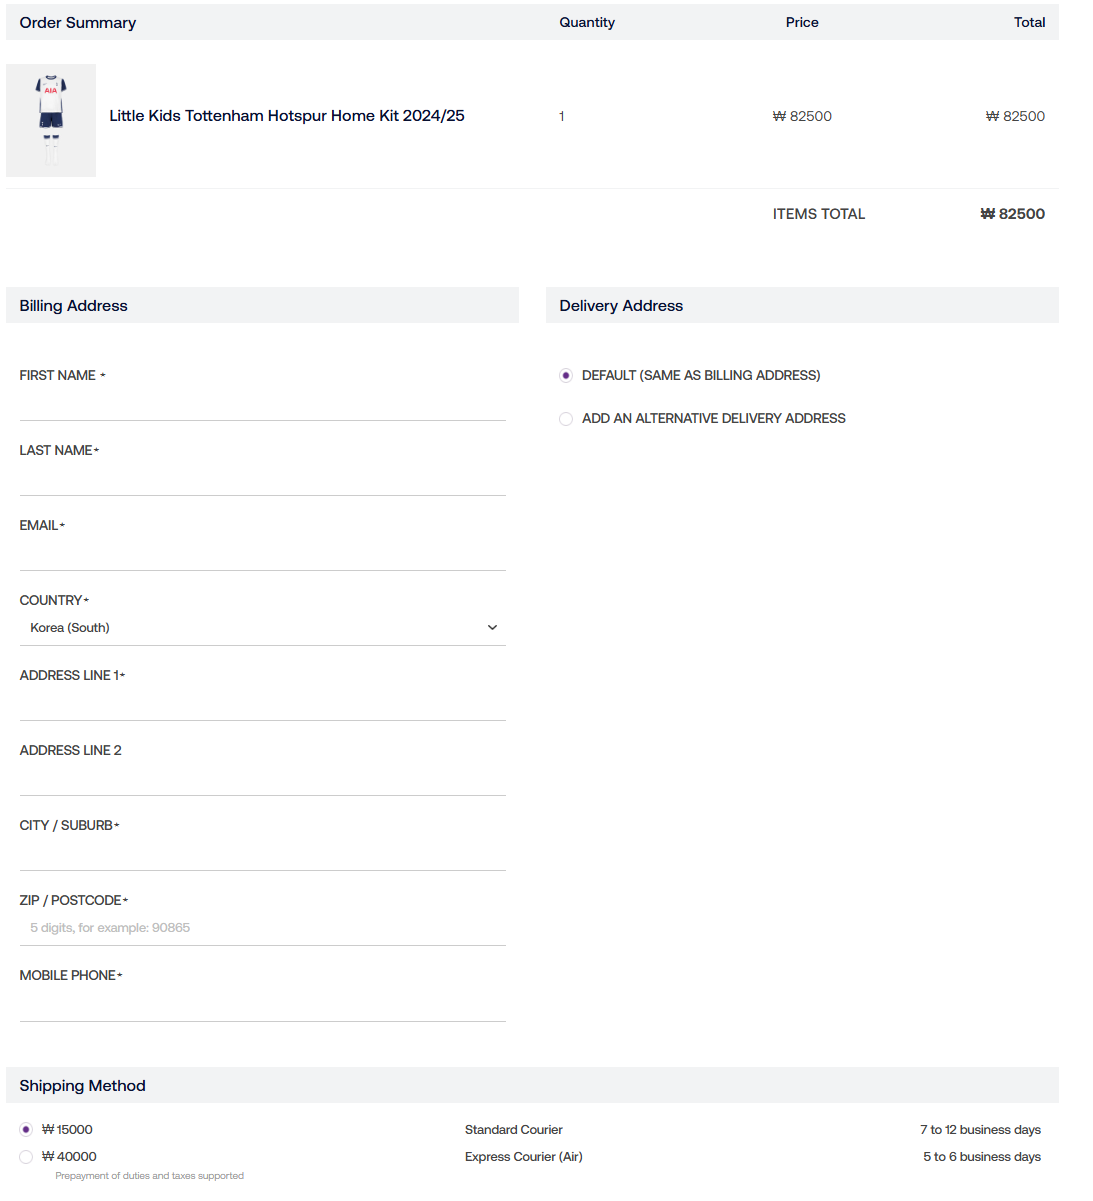Click the Billing Address heading
The width and height of the screenshot is (1093, 1201).
[74, 306]
